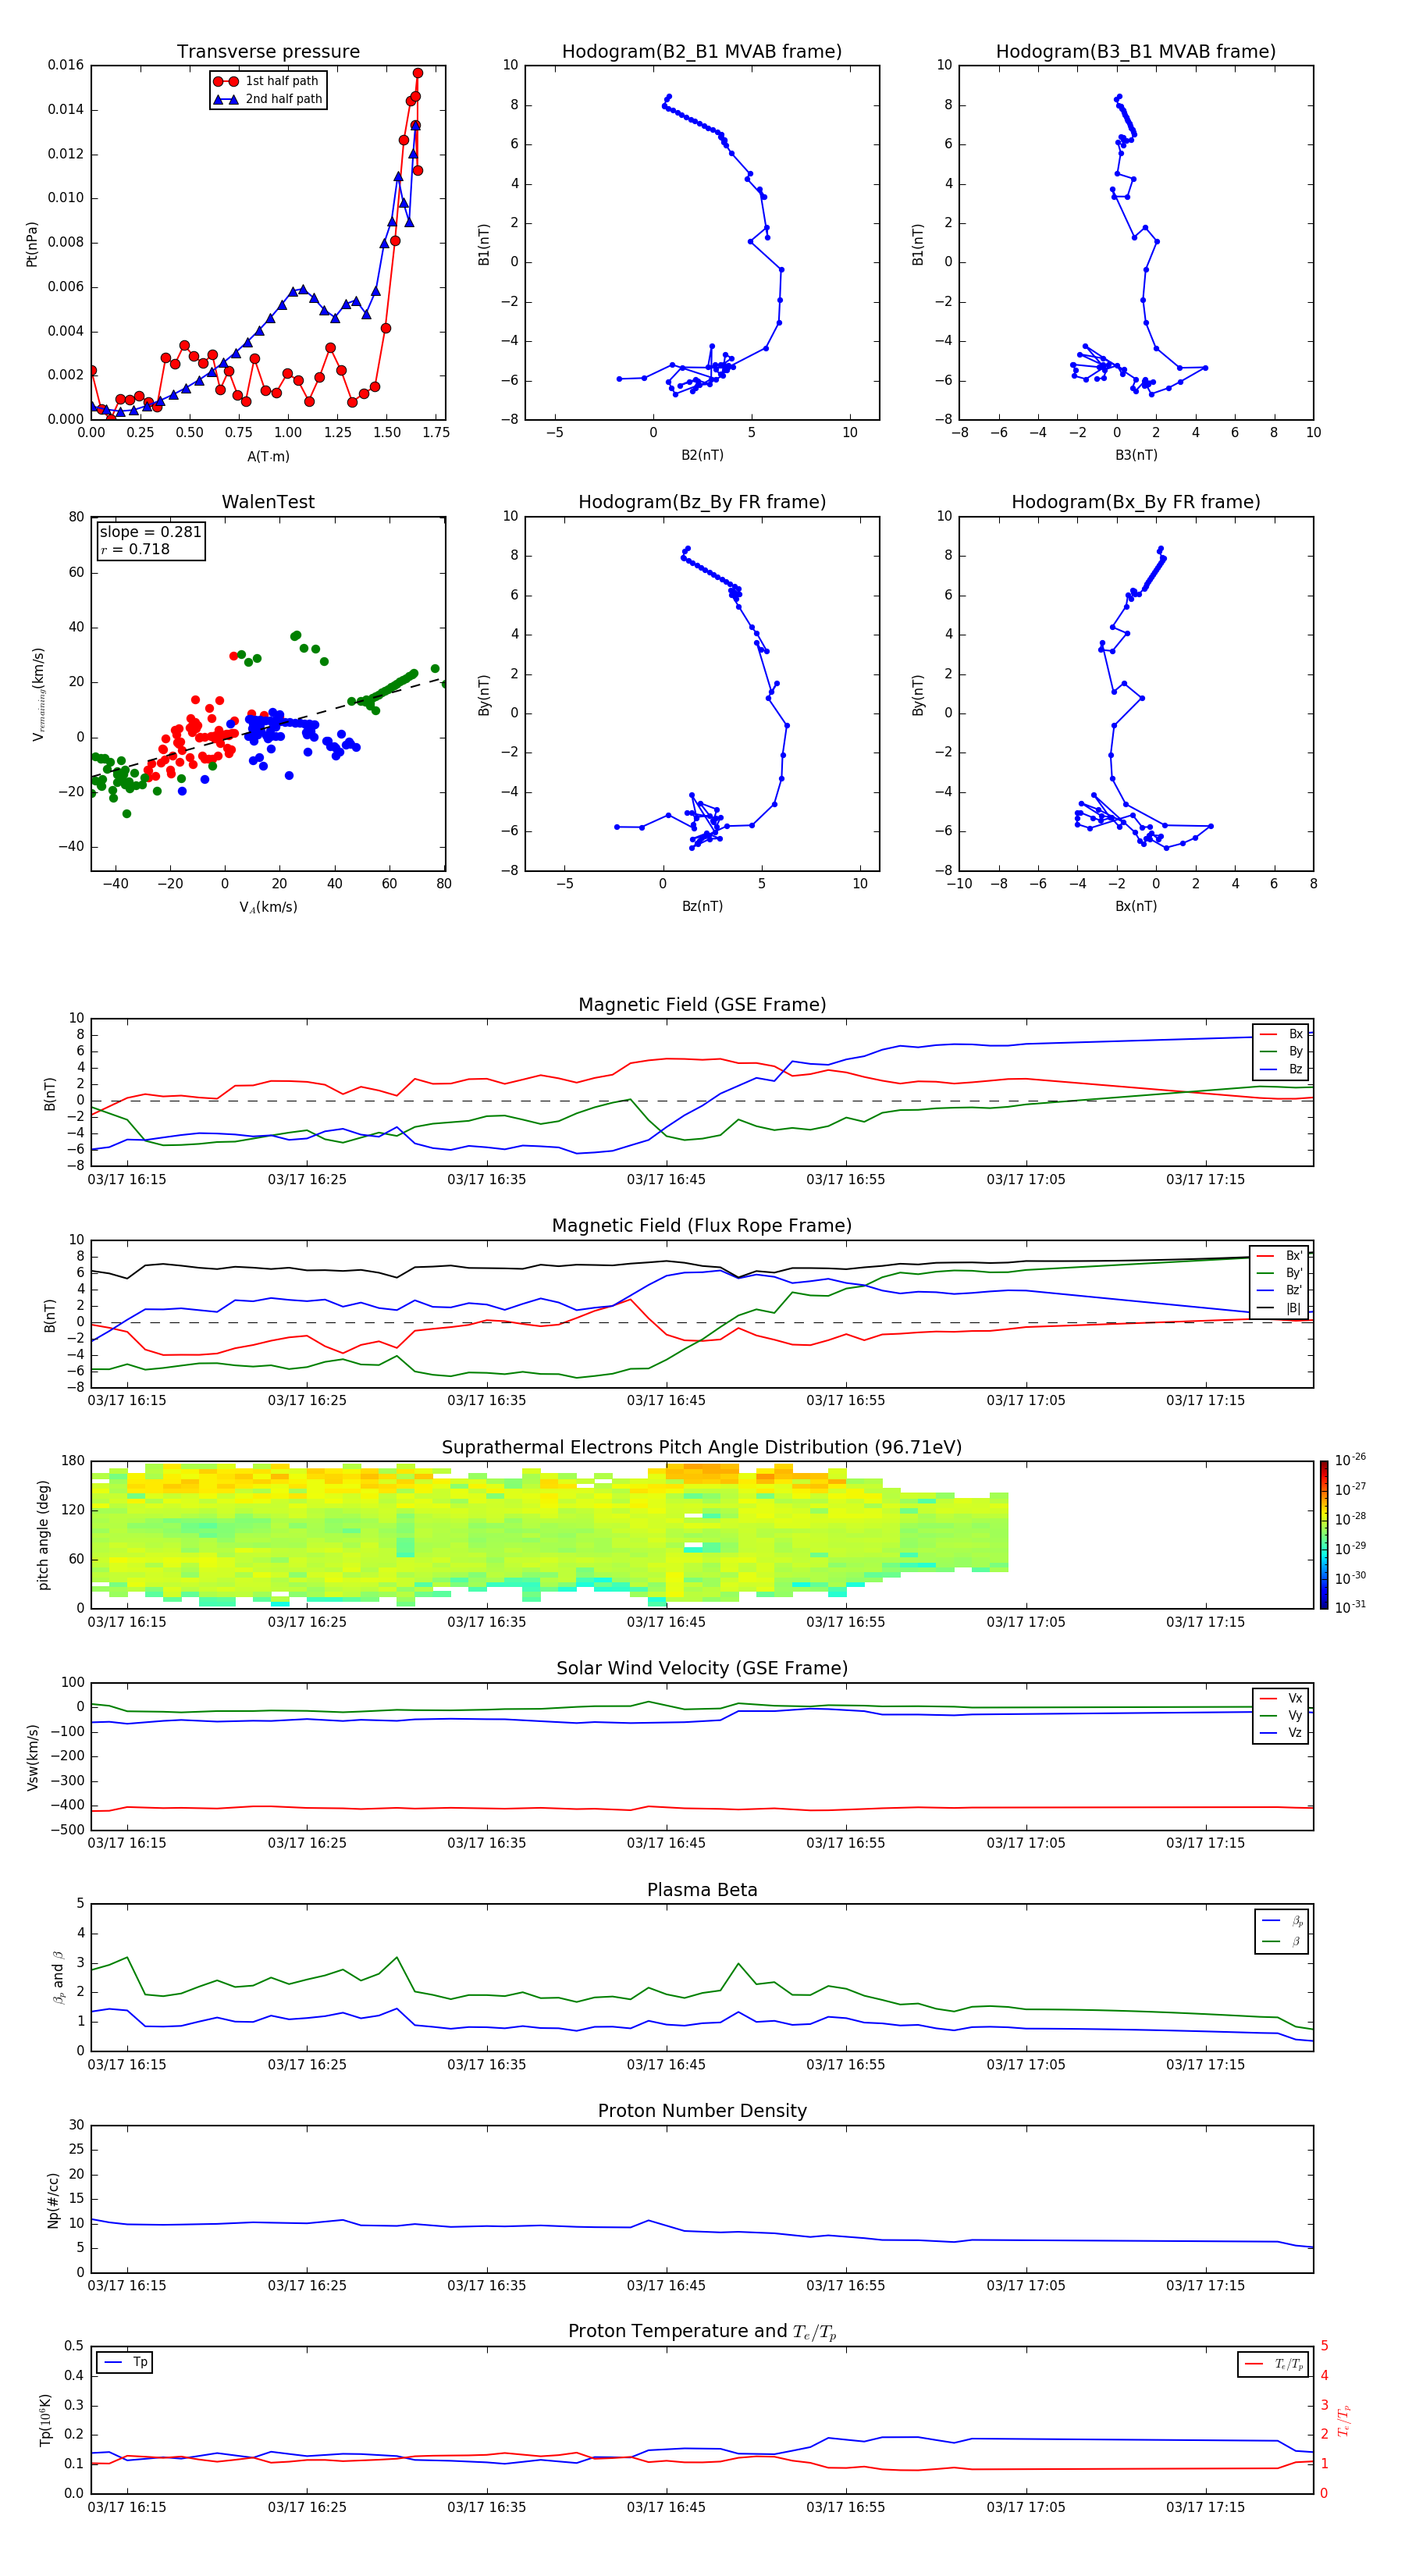1405x2576 pixels.
Task: Click the "Hodogram(Bz_By FR frame)" title
Action: click(702, 502)
